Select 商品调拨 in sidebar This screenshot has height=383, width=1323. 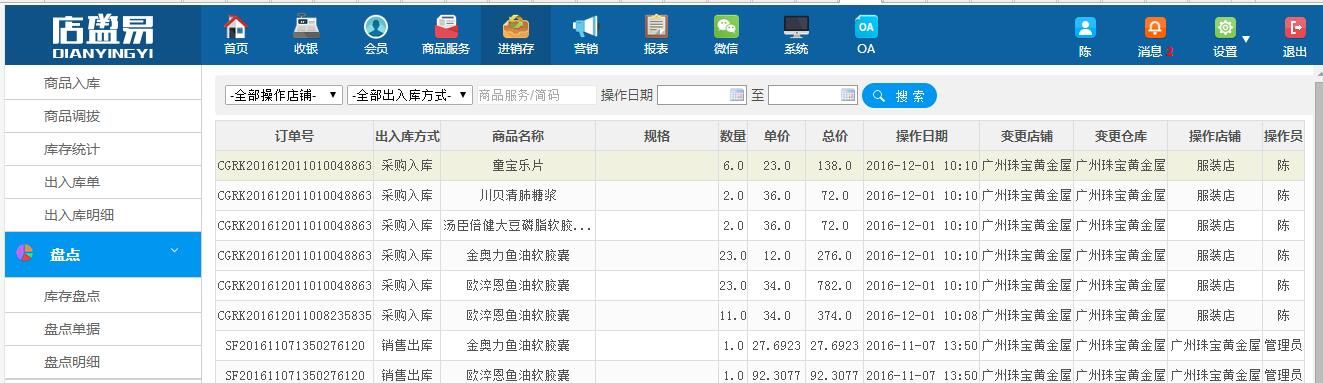tap(72, 116)
